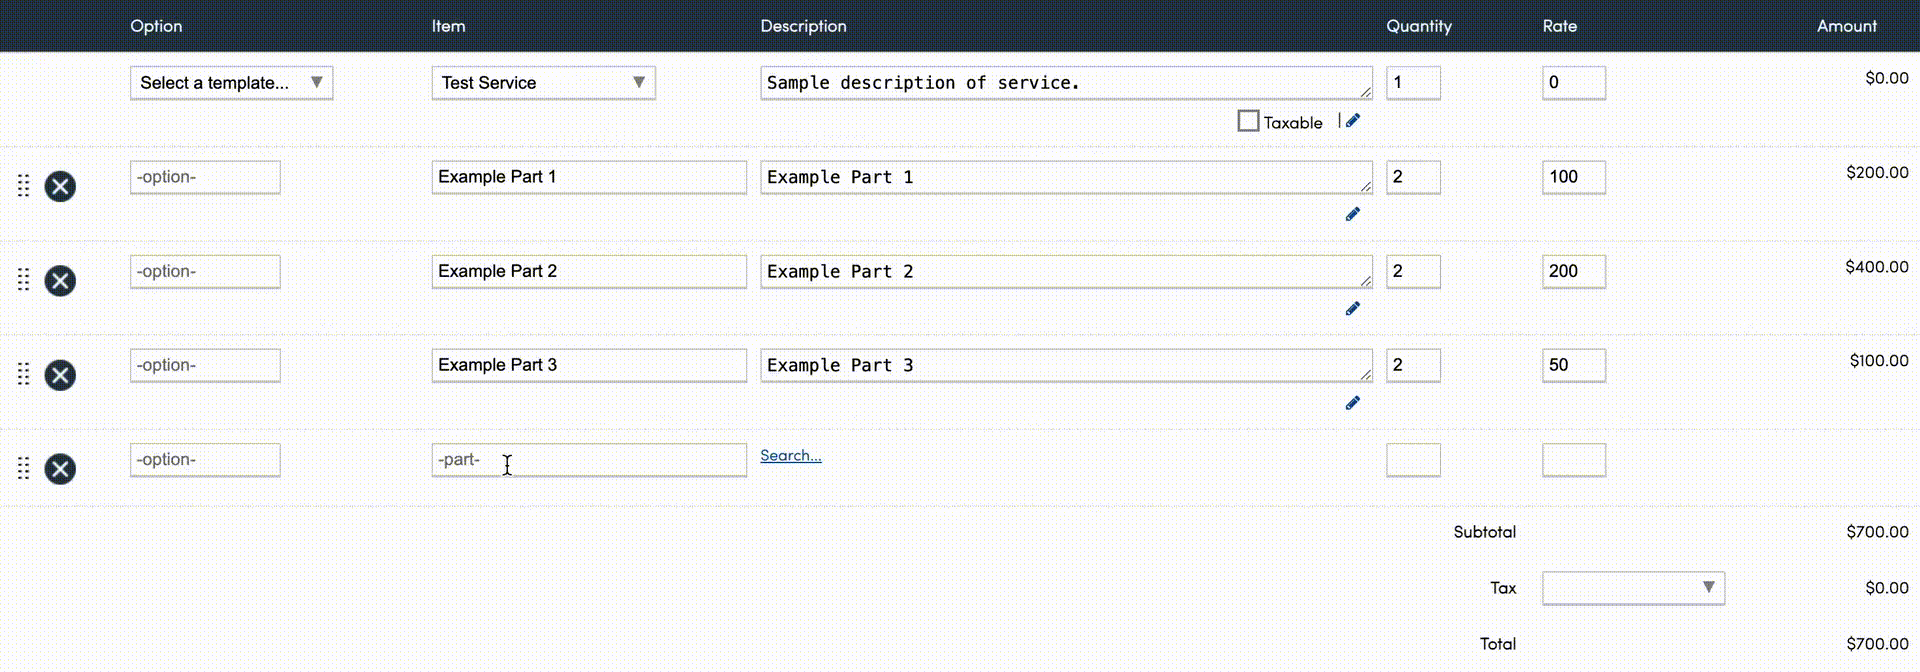Click the -option- field for Example Part 3
This screenshot has height=672, width=1920.
205,366
